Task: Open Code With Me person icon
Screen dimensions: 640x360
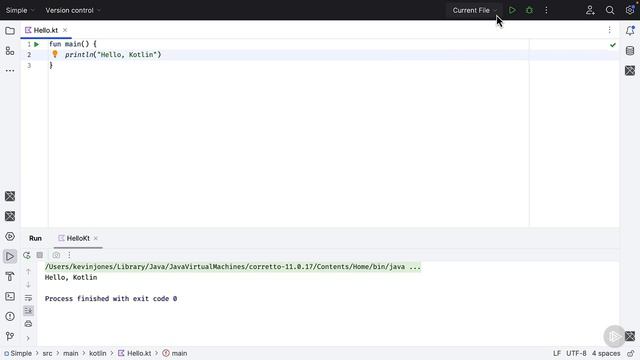Action: point(590,10)
